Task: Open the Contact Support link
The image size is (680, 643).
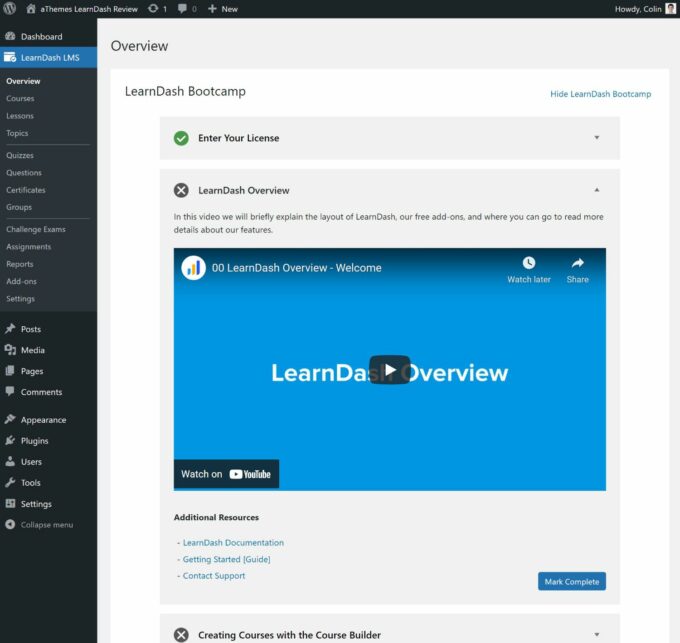Action: click(x=214, y=576)
